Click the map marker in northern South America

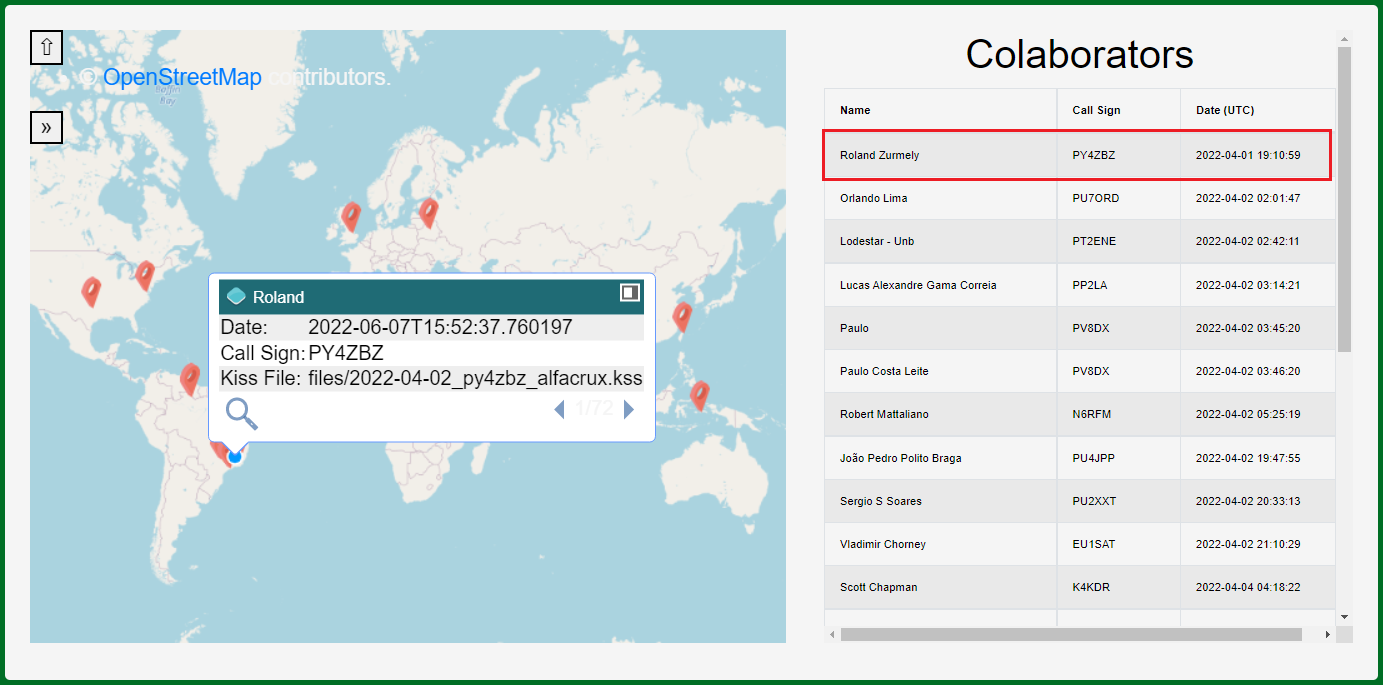tap(190, 379)
